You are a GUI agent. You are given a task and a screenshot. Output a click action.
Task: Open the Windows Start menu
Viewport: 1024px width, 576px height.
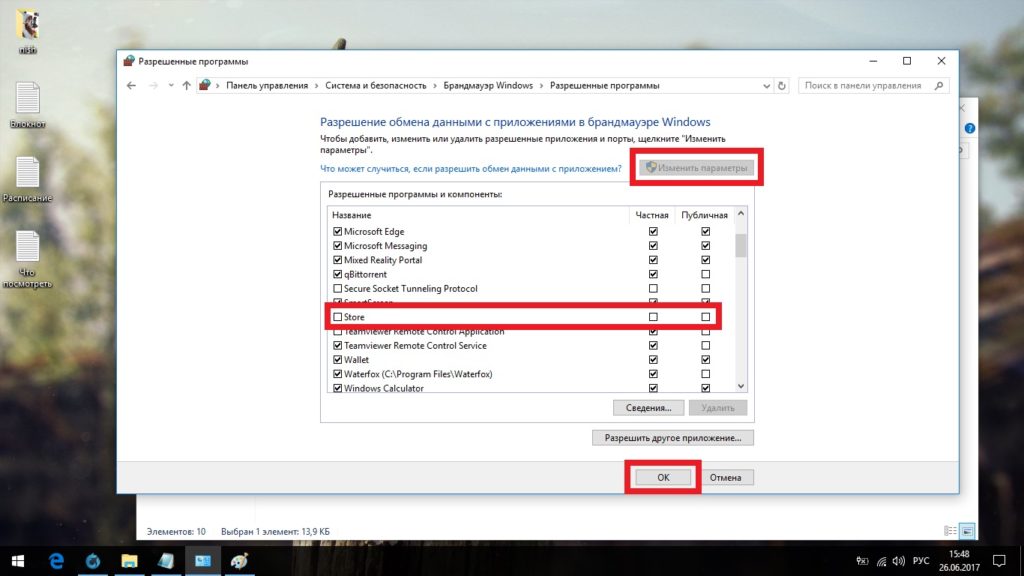coord(18,561)
